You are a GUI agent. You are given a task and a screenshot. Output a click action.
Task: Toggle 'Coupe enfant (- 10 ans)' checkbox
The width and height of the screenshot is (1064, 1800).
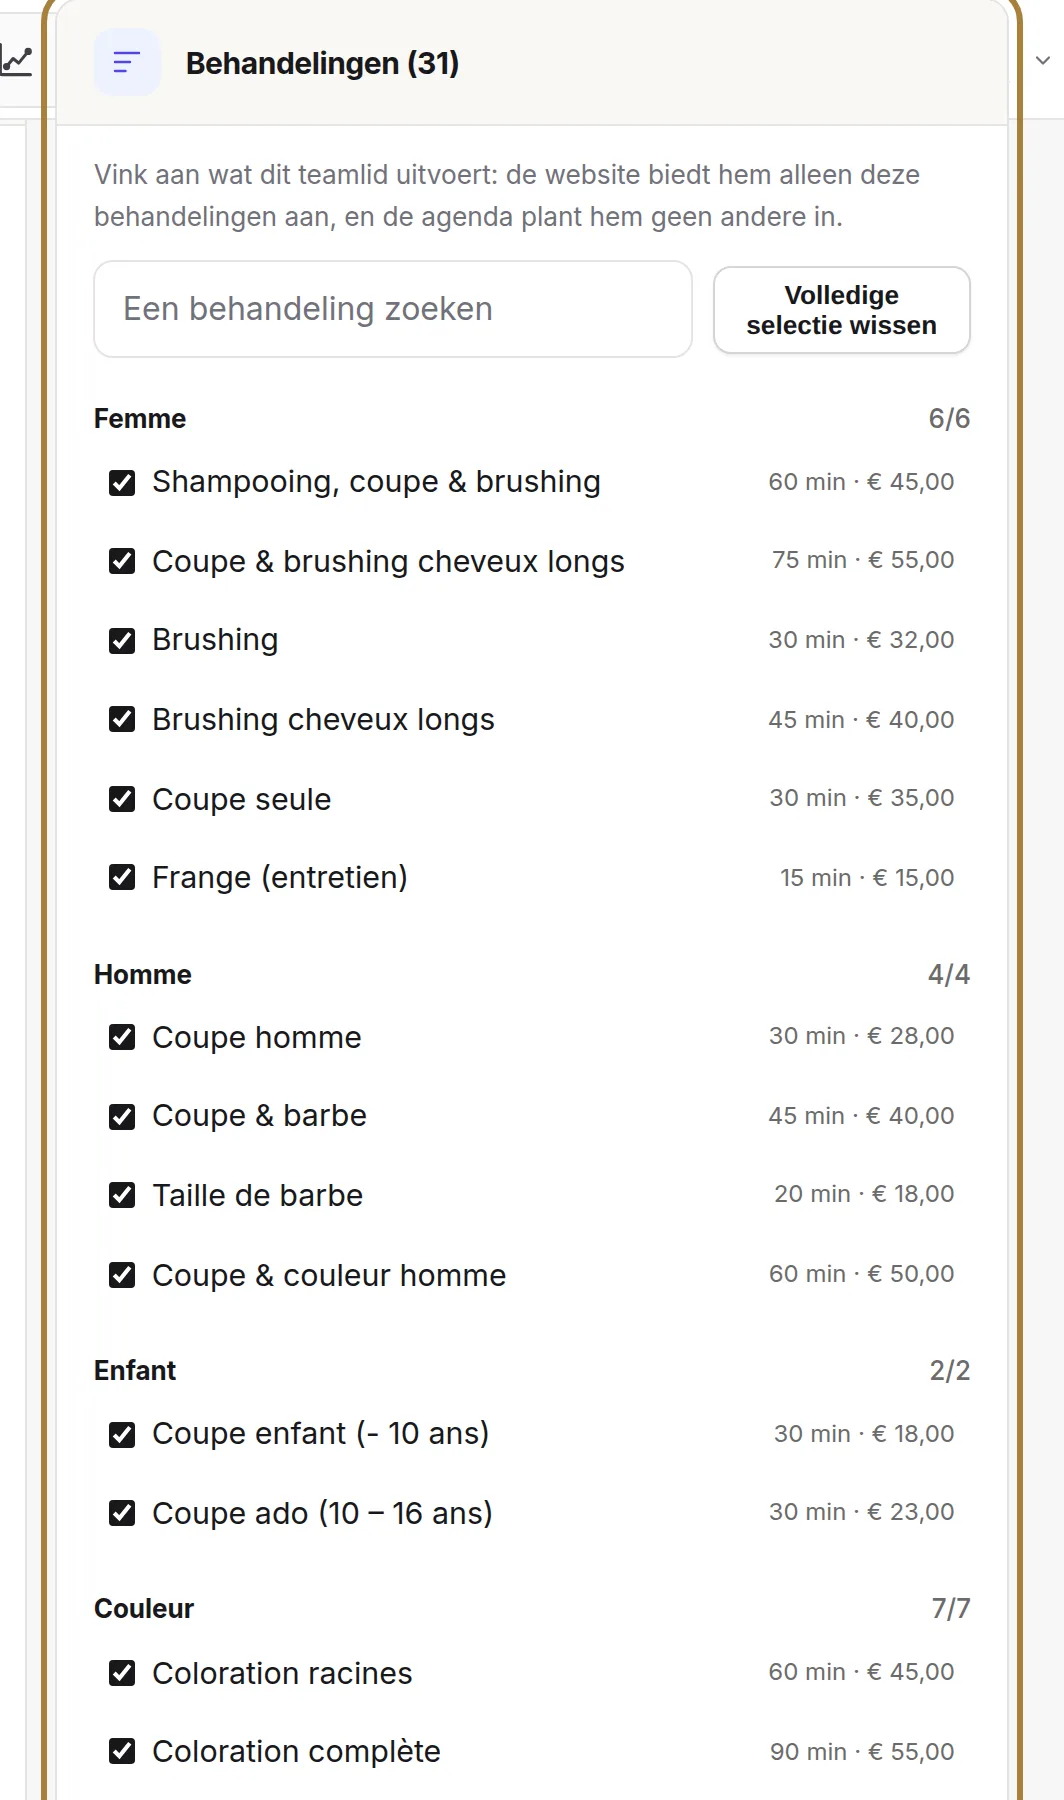(x=122, y=1435)
